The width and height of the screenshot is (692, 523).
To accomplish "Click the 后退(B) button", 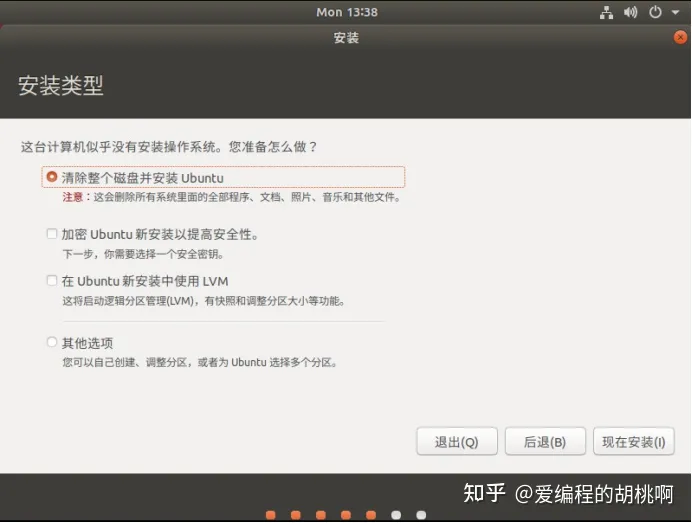I will tap(545, 441).
